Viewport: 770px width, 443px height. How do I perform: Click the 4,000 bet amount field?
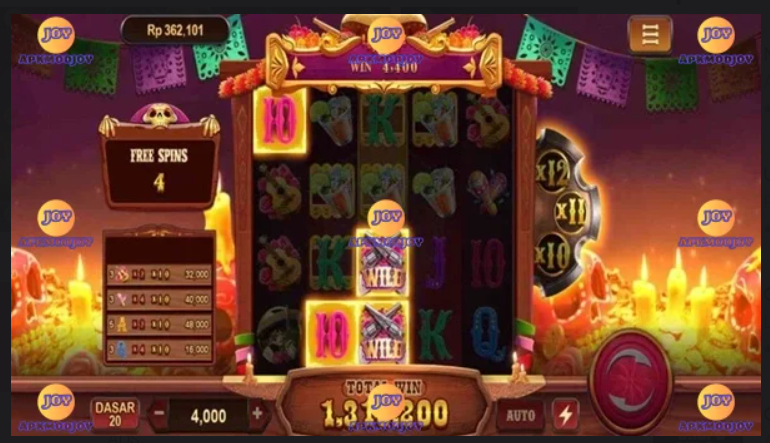click(208, 416)
